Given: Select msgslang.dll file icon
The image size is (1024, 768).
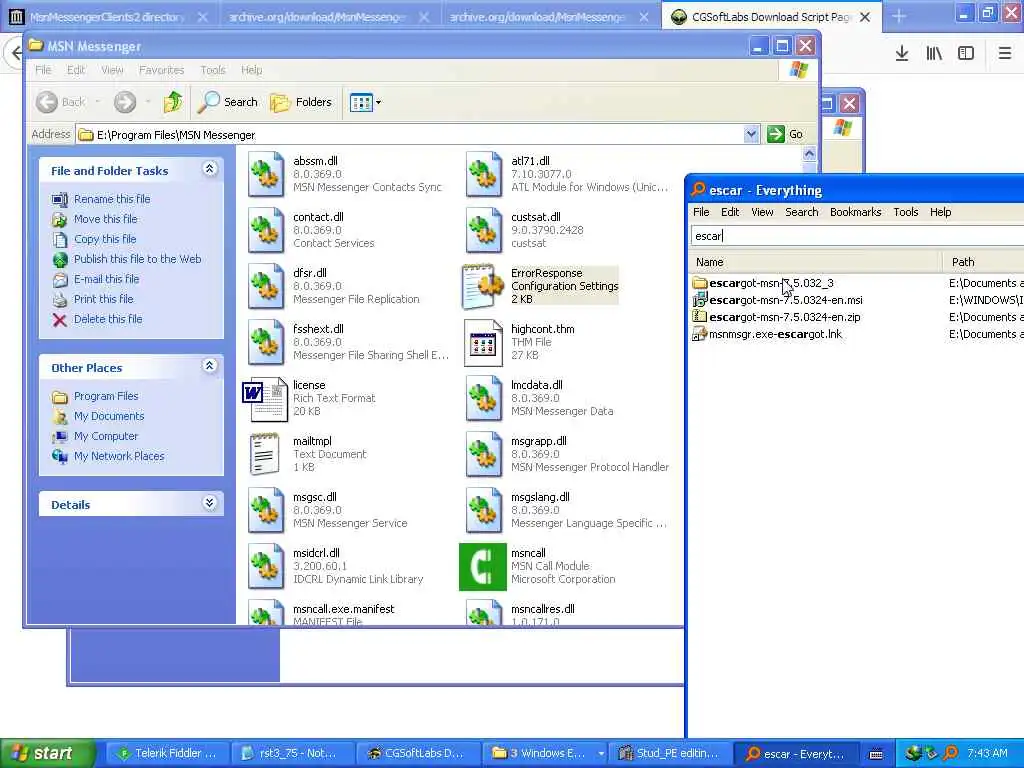Looking at the screenshot, I should pos(484,511).
